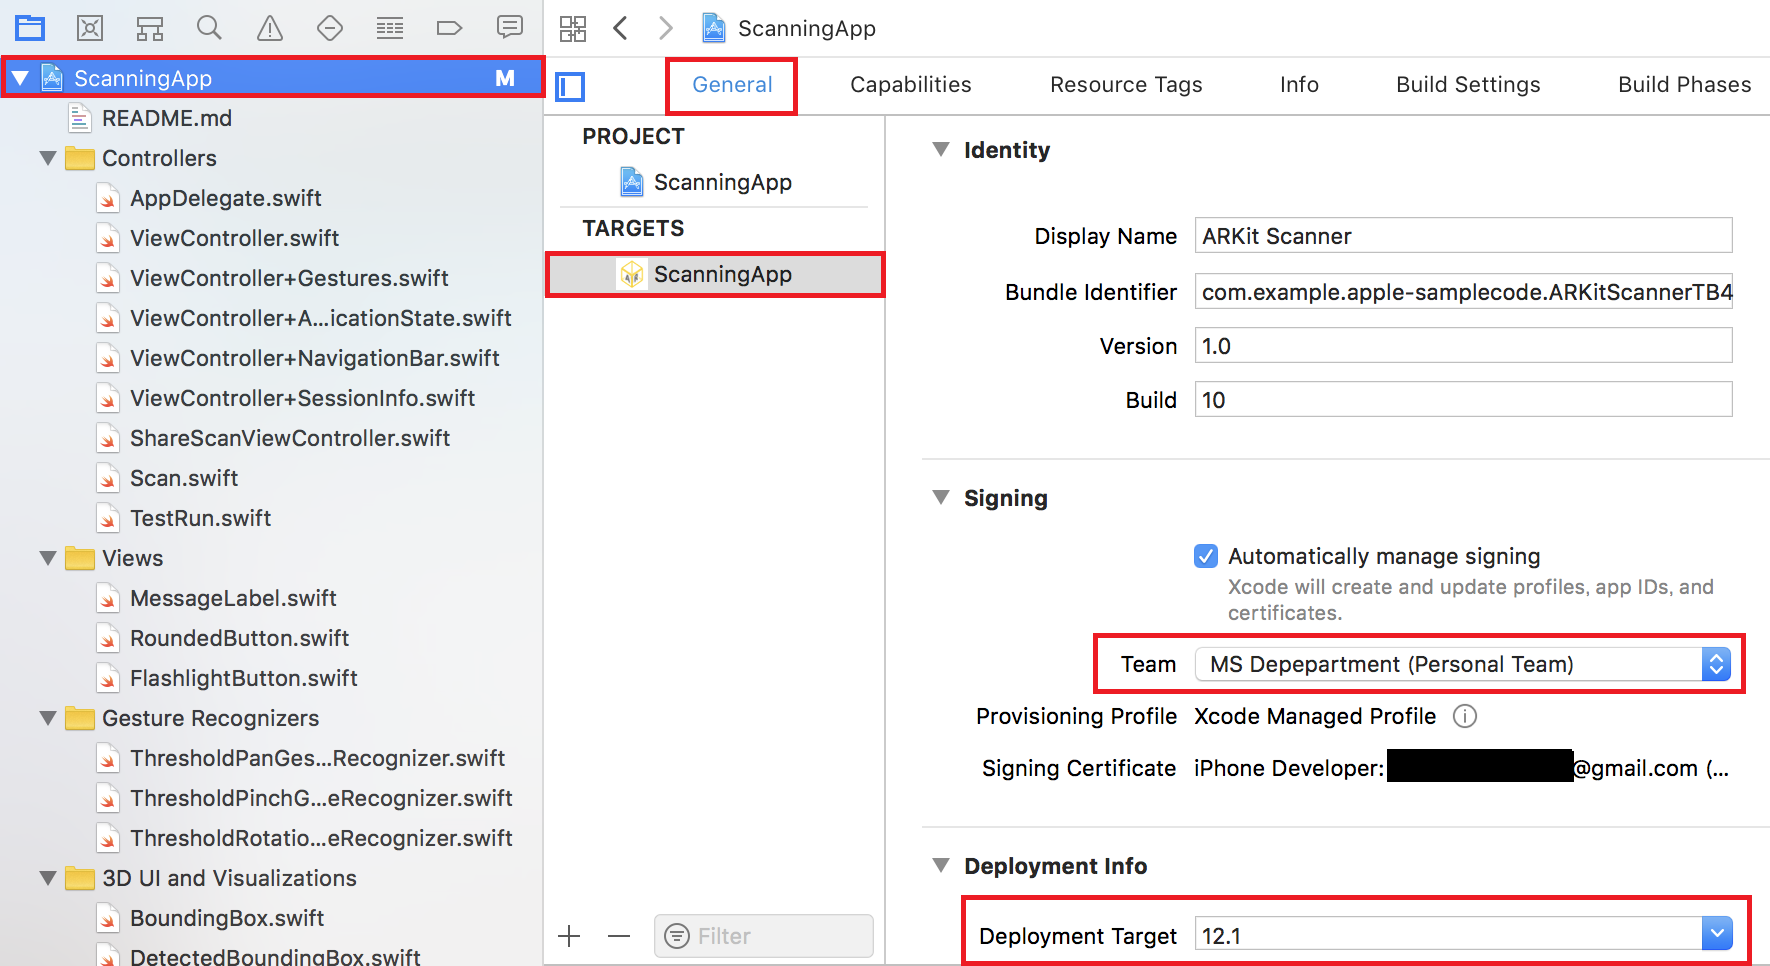The width and height of the screenshot is (1770, 966).
Task: Collapse the Views group
Action: tap(48, 558)
